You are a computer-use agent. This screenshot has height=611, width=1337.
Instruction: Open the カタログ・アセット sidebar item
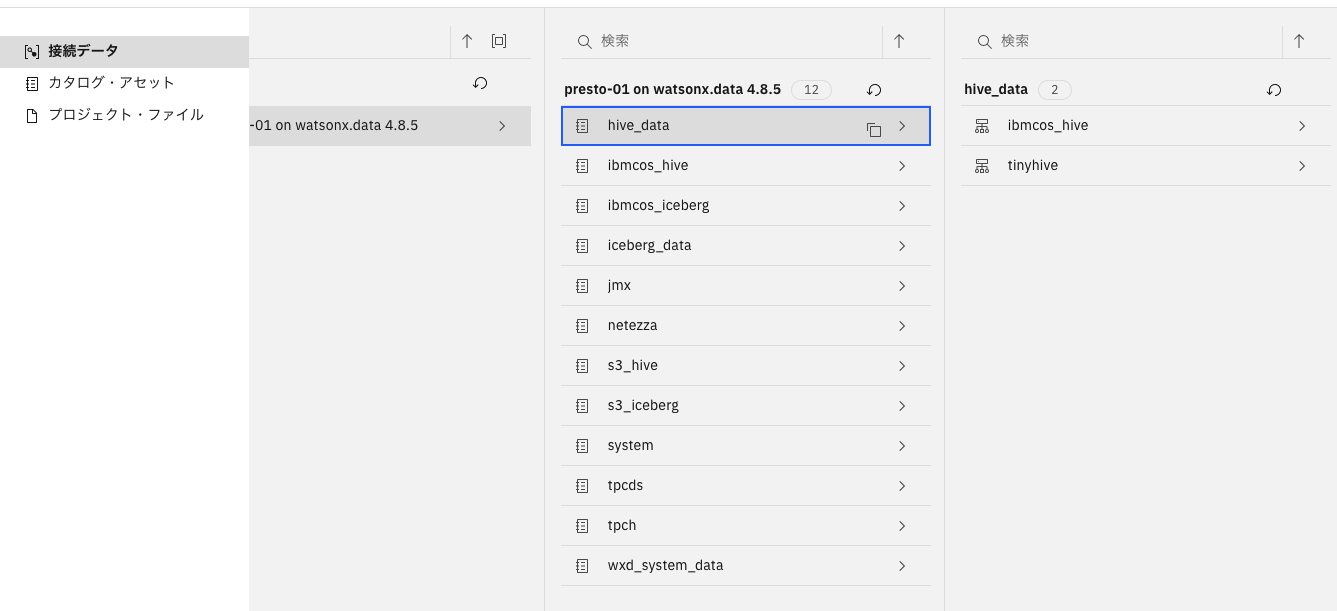(x=124, y=83)
